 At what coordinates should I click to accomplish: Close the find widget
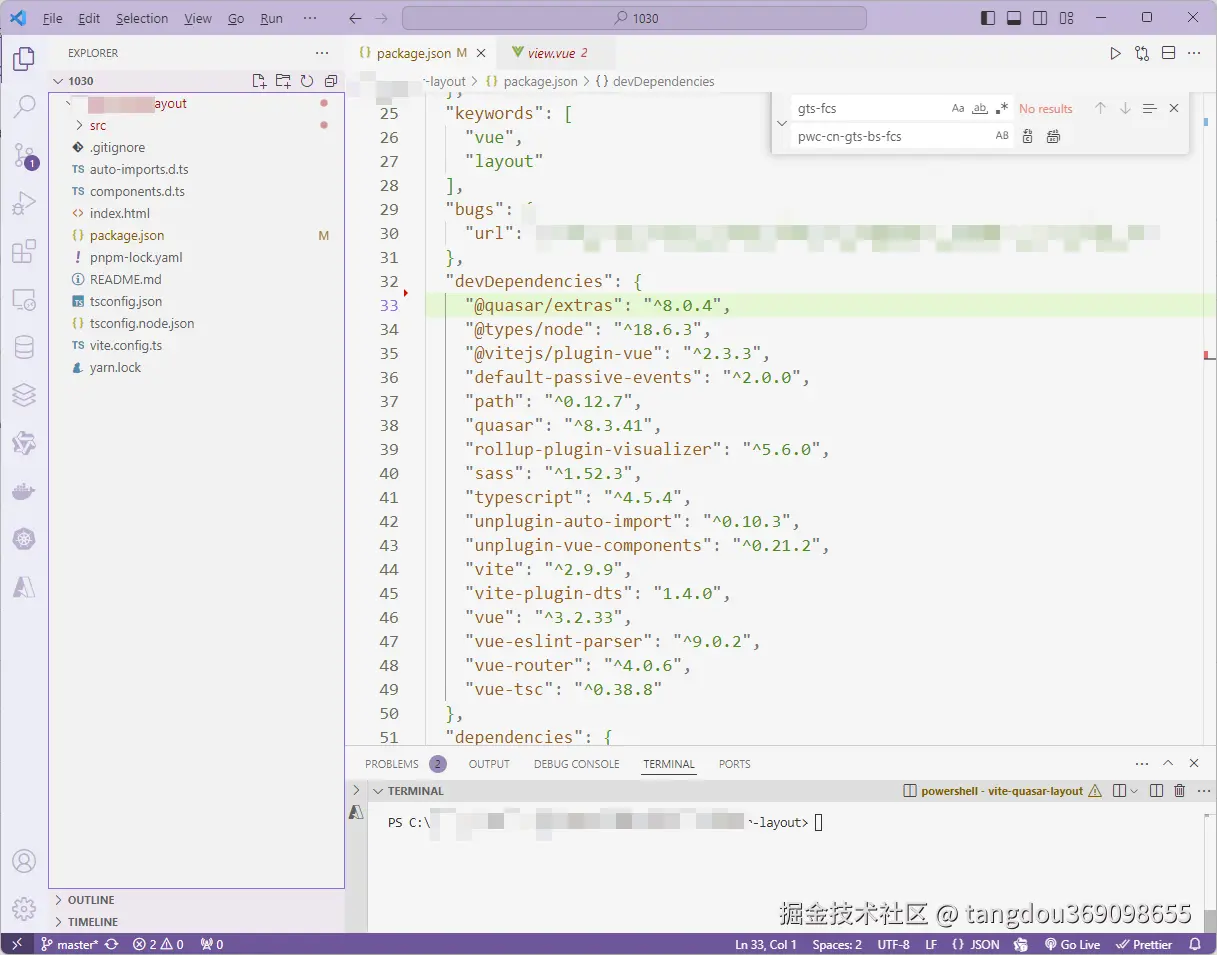coord(1174,108)
